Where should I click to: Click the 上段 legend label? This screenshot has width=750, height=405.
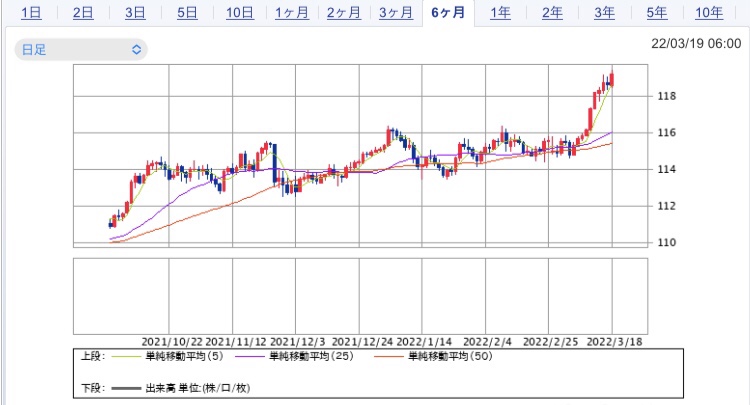(93, 356)
